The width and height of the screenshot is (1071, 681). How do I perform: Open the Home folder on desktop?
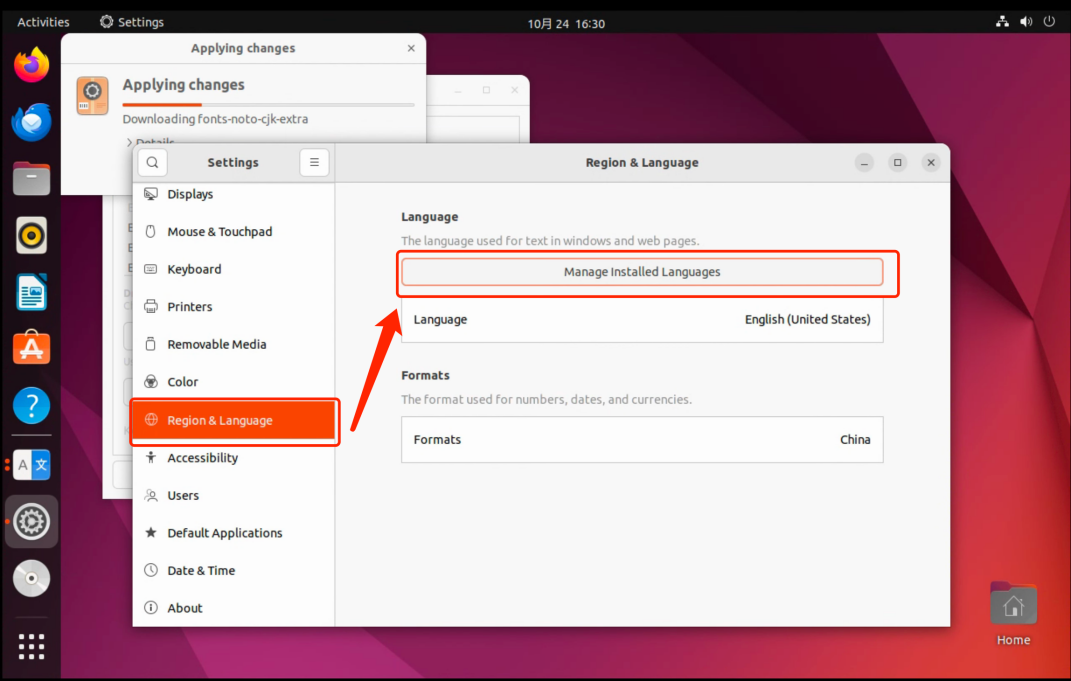click(1013, 614)
